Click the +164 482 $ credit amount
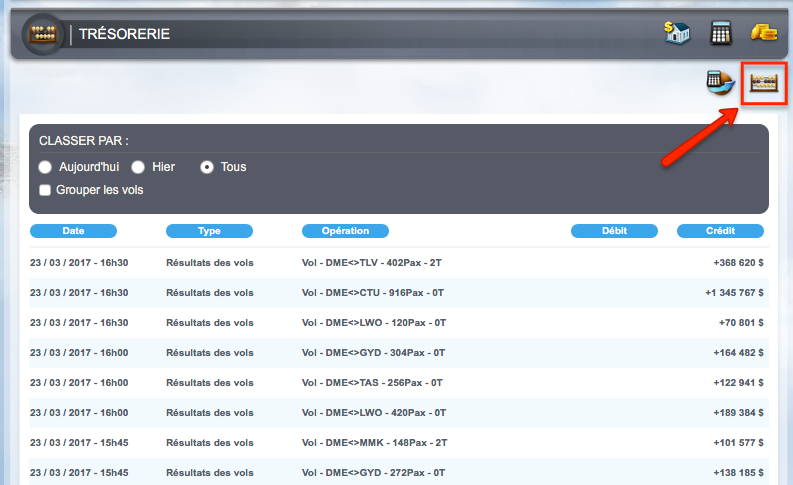793x485 pixels. pos(738,353)
